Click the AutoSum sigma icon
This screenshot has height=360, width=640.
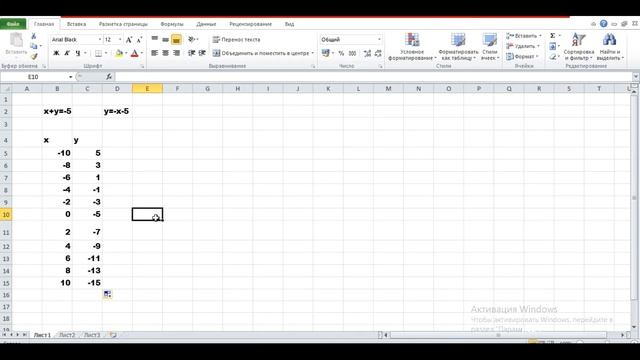coord(553,36)
